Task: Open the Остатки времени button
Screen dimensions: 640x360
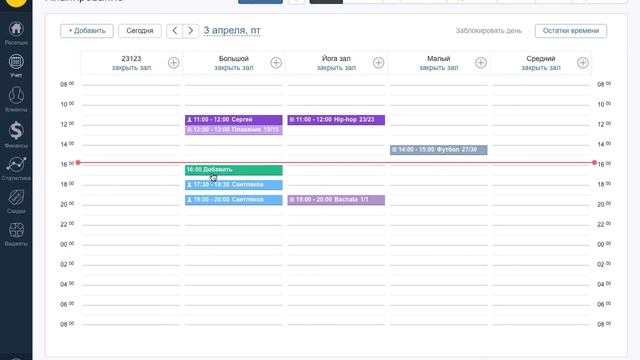Action: [x=571, y=31]
